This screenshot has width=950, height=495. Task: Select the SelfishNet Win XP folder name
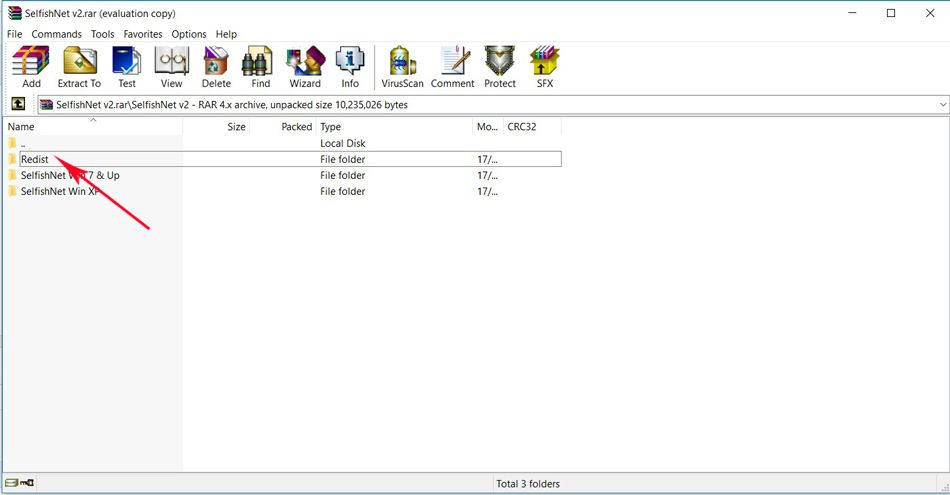click(60, 191)
